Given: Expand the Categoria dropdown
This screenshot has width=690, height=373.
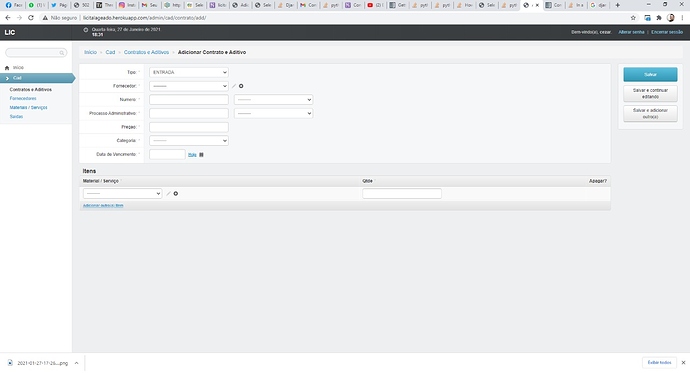Looking at the screenshot, I should [189, 141].
